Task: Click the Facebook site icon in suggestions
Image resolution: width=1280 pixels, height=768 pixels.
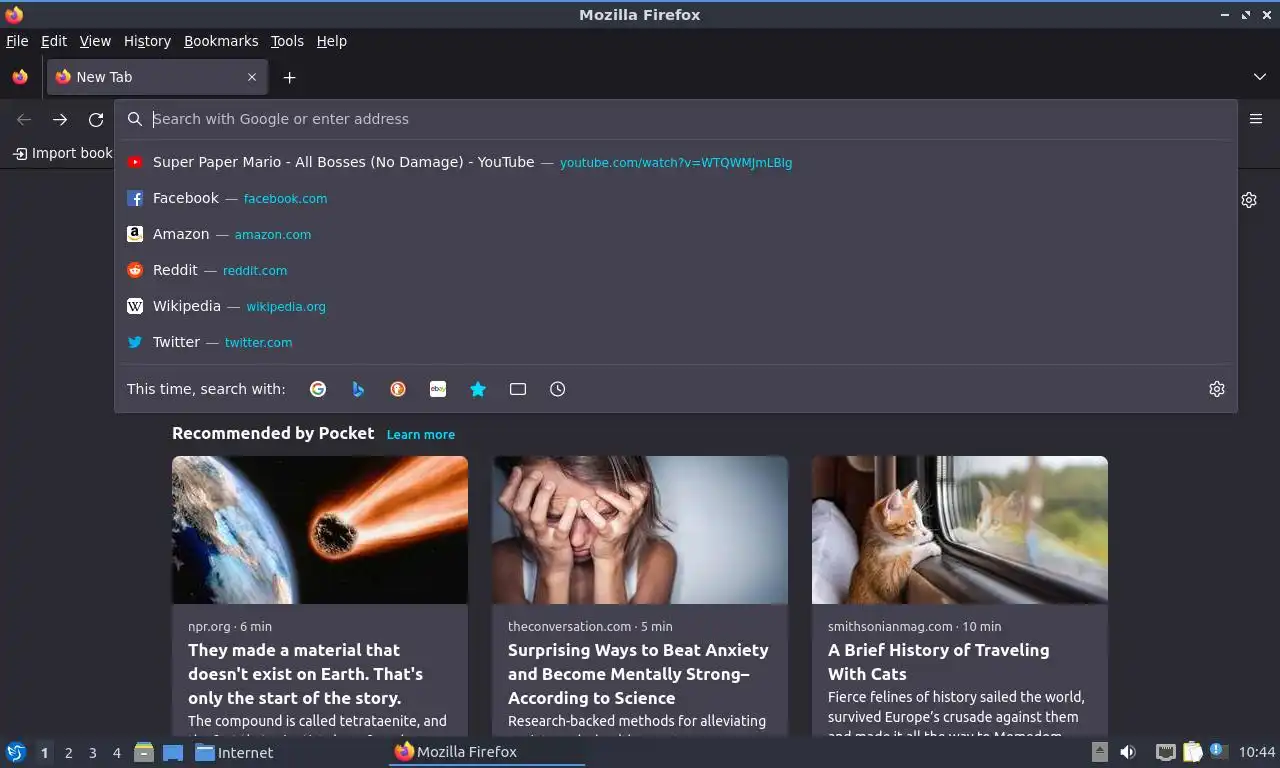Action: point(135,198)
